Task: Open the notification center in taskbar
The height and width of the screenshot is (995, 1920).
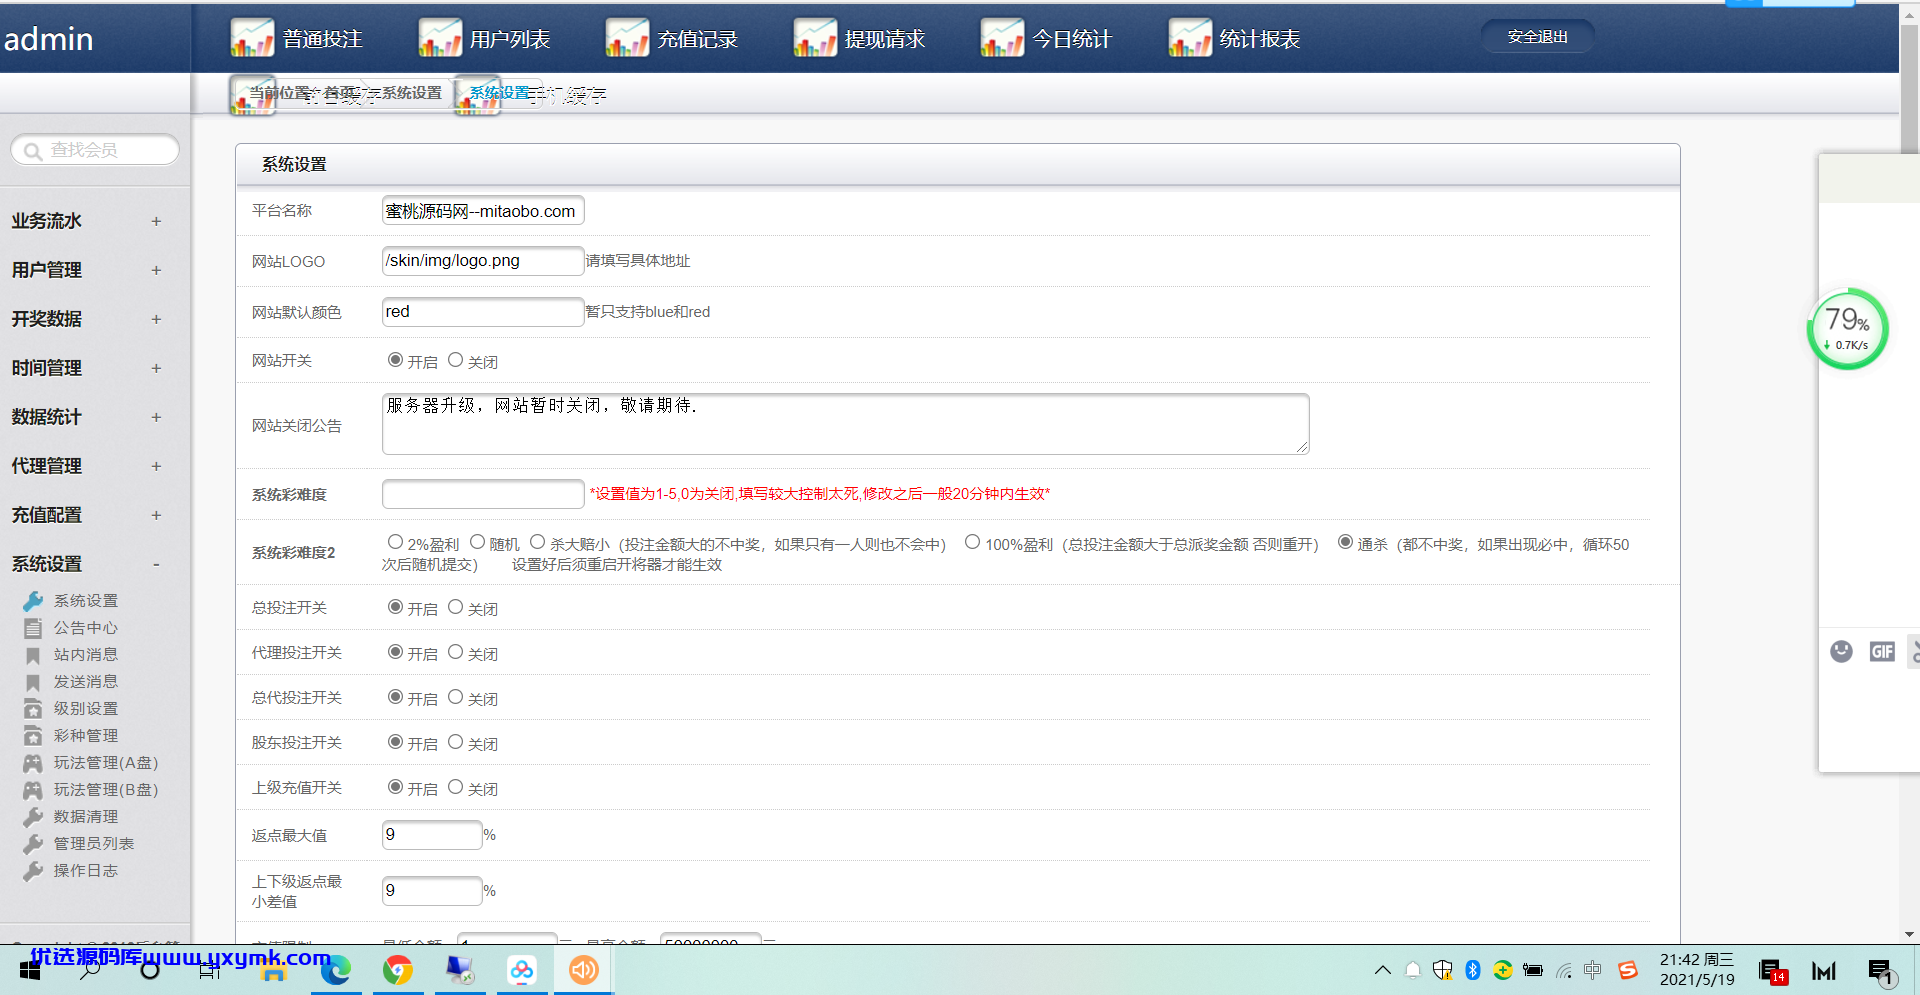Action: click(1880, 970)
